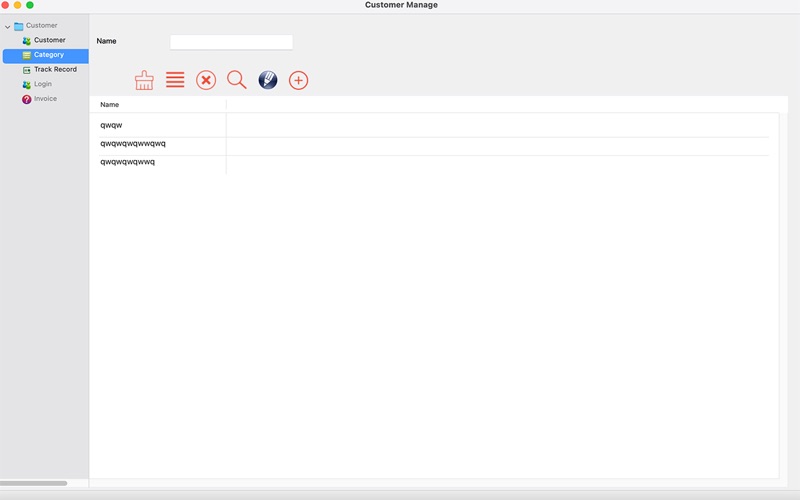800x500 pixels.
Task: Select the Login sidebar item
Action: coord(42,84)
